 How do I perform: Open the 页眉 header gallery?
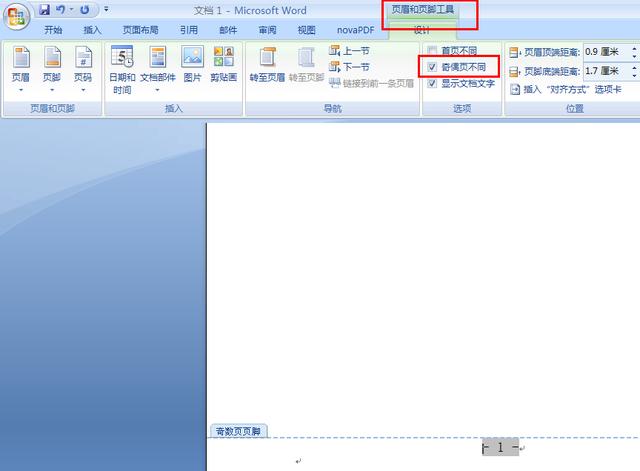point(21,69)
